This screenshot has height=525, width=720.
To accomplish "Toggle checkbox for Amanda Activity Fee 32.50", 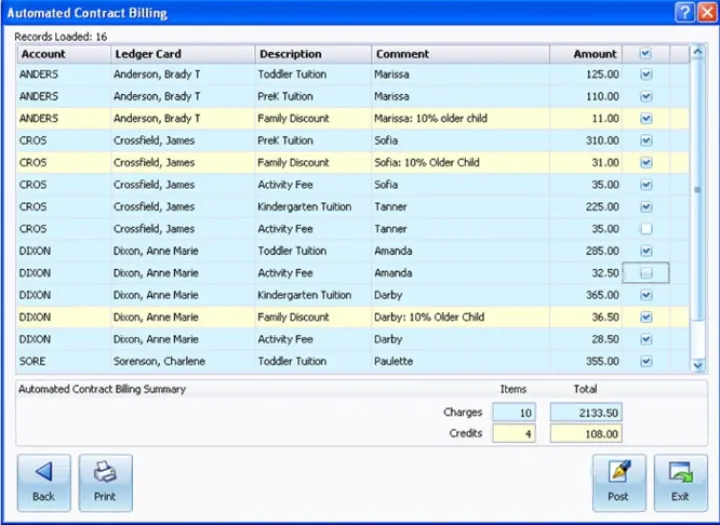I will (646, 273).
